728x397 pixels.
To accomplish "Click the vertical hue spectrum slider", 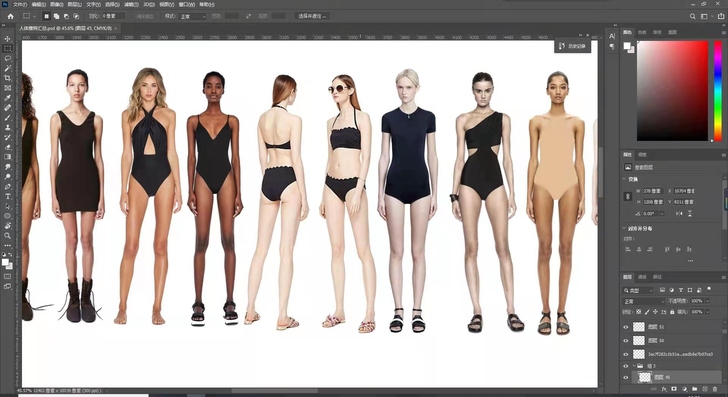I will pyautogui.click(x=718, y=91).
